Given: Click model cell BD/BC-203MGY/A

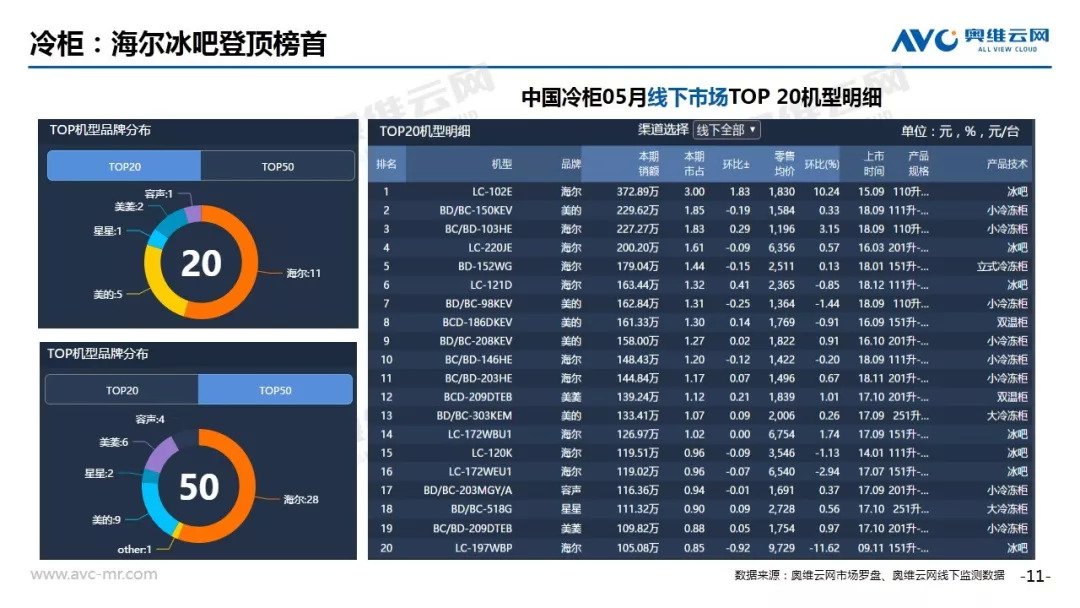Looking at the screenshot, I should click(468, 490).
